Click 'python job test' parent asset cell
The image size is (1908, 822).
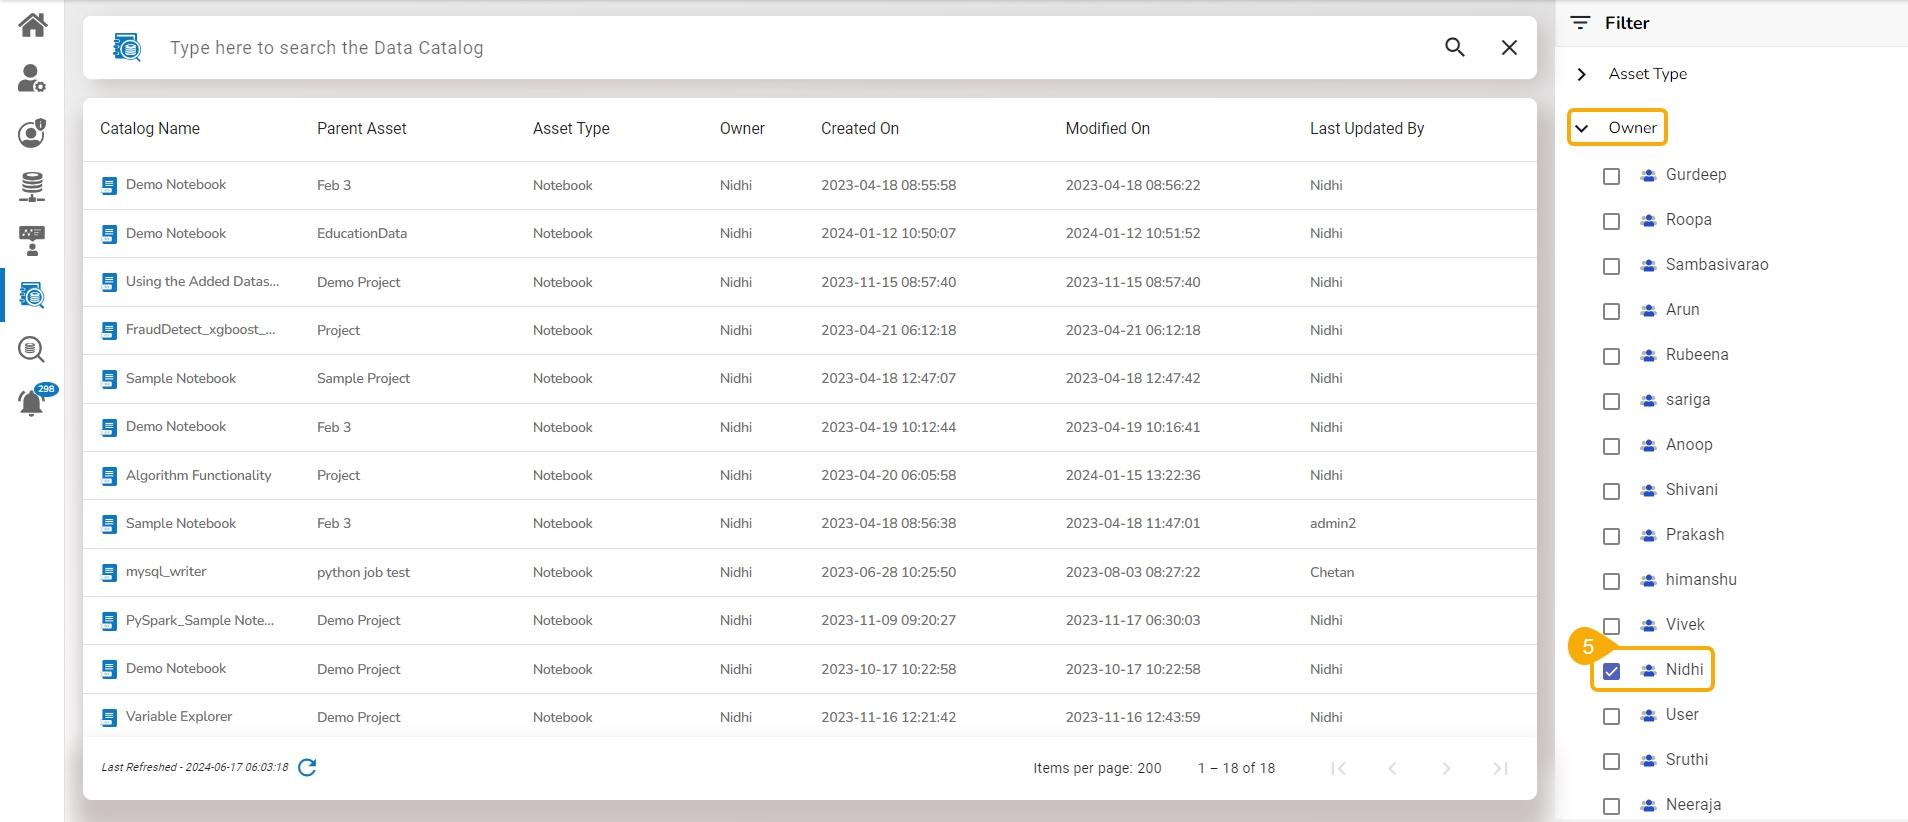point(364,572)
